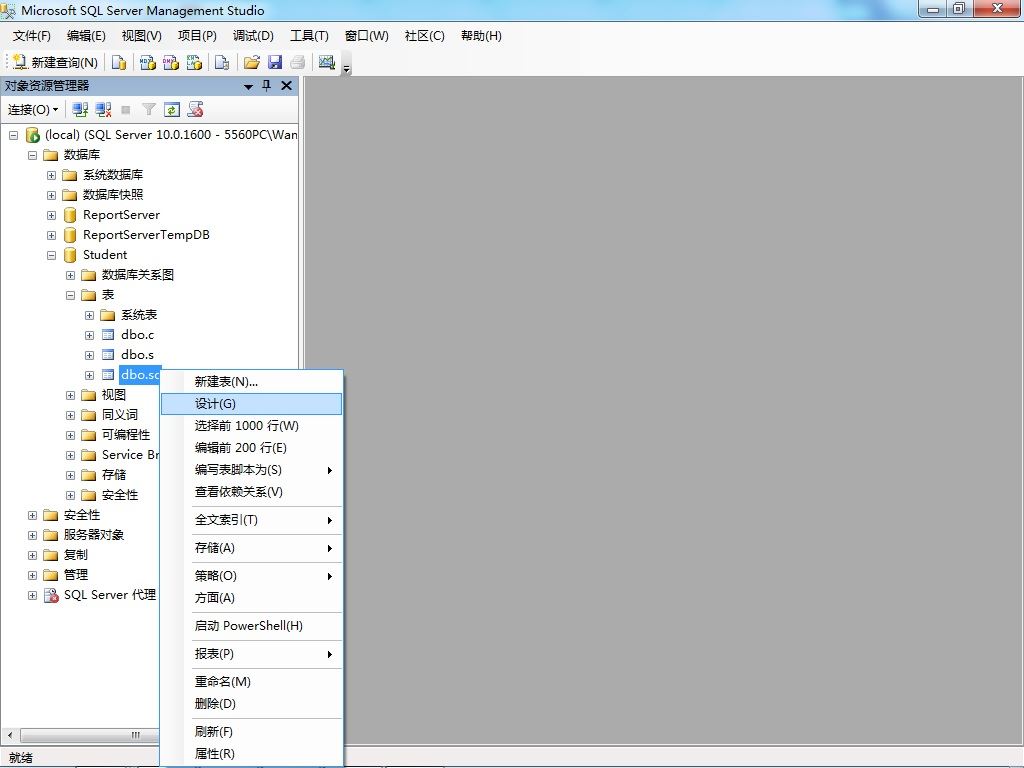
Task: Choose 删除(D) from context menu
Action: click(x=251, y=704)
